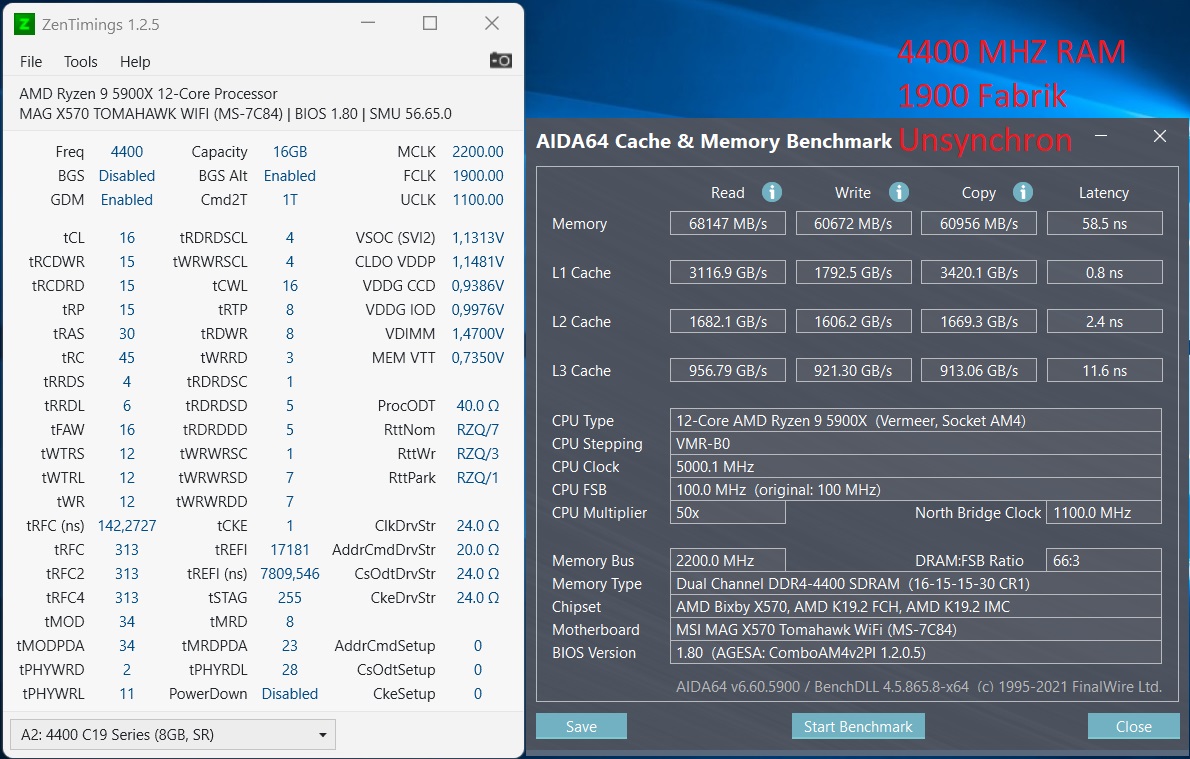Select the CPU Multiplier 50x field
Screen dimensions: 1190x759
tap(727, 512)
